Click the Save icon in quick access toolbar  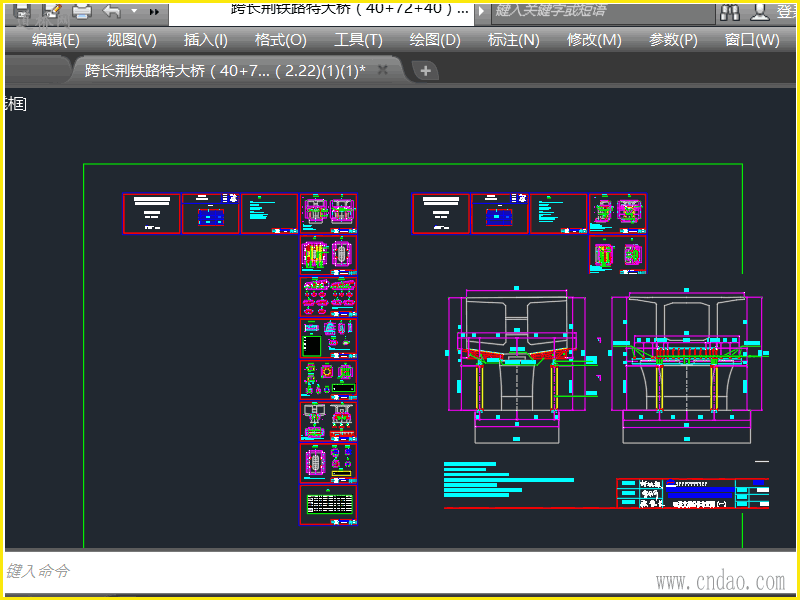21,10
